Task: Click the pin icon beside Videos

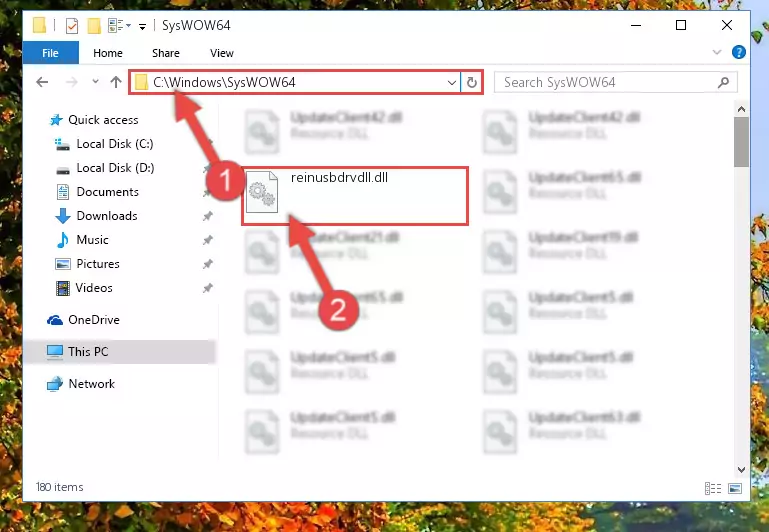Action: coord(207,288)
